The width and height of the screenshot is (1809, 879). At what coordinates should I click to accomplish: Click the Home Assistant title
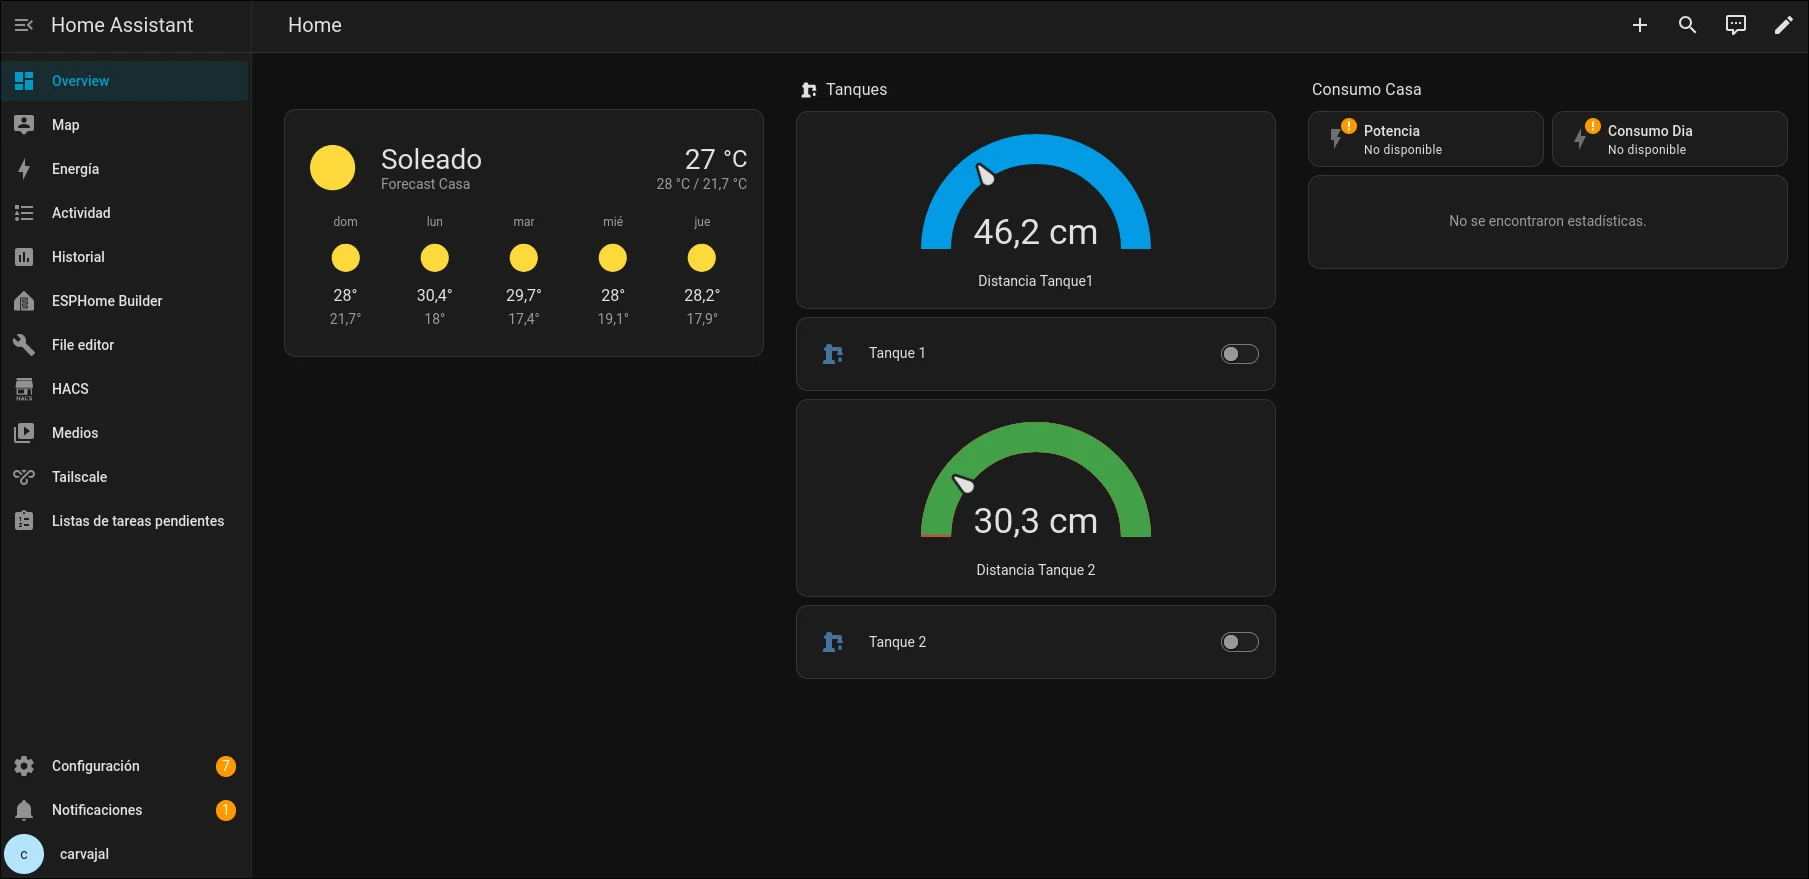122,25
